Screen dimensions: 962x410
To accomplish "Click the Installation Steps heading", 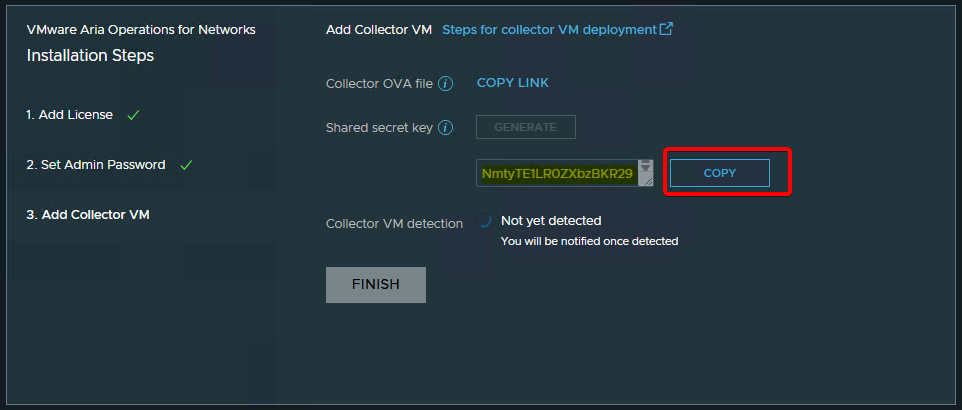I will [90, 55].
